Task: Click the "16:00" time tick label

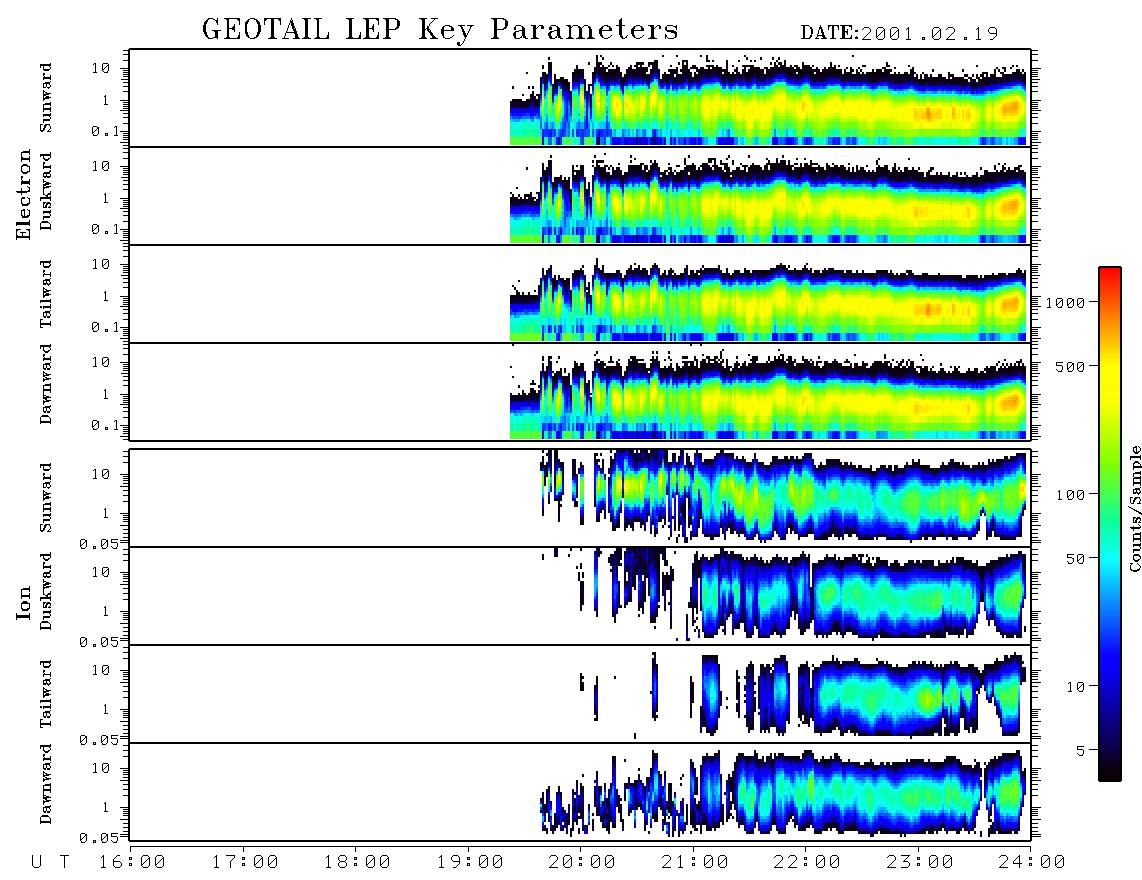Action: (x=133, y=862)
